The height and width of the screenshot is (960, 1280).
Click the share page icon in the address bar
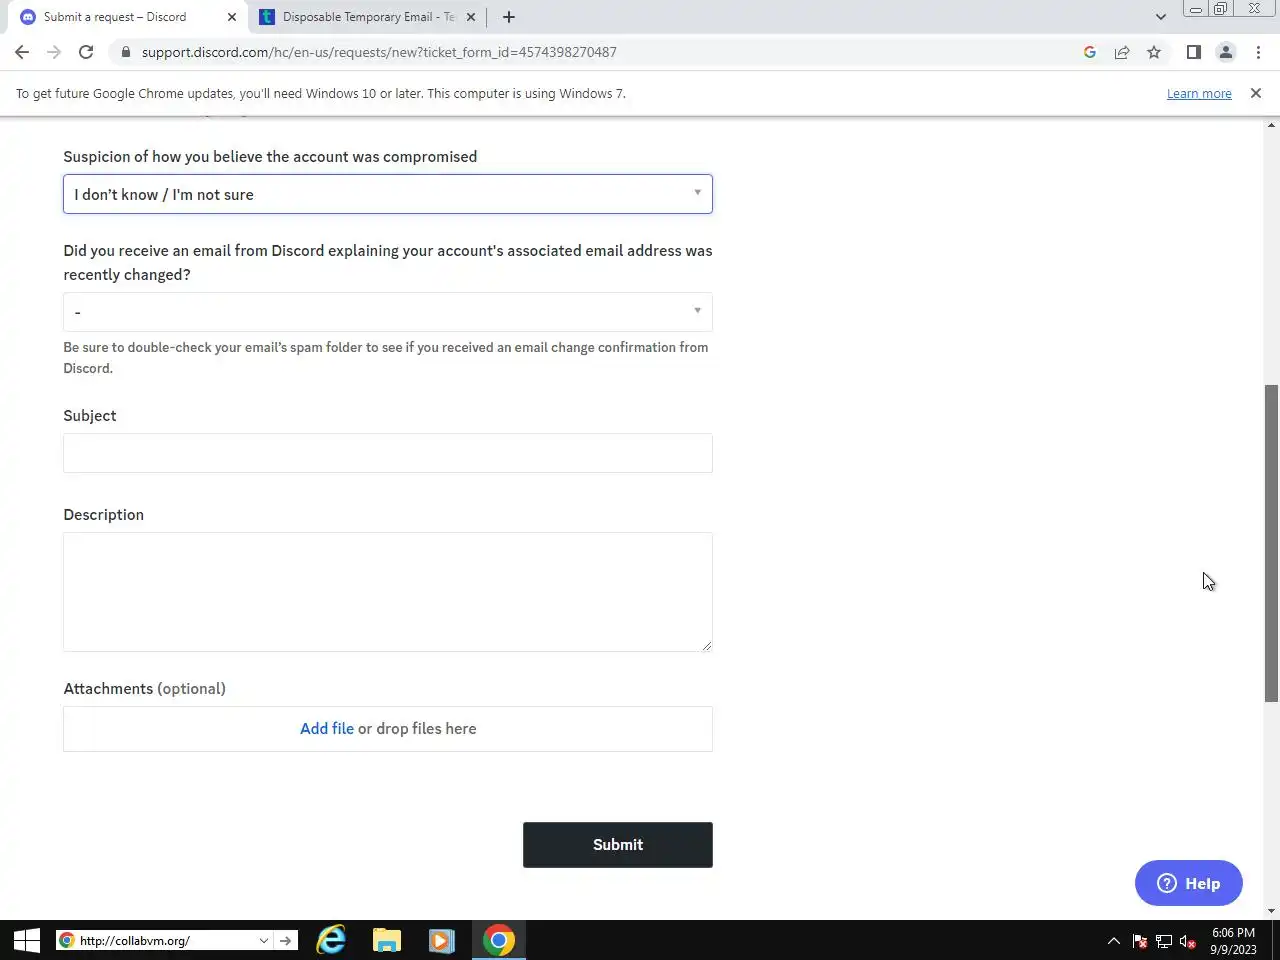point(1122,52)
